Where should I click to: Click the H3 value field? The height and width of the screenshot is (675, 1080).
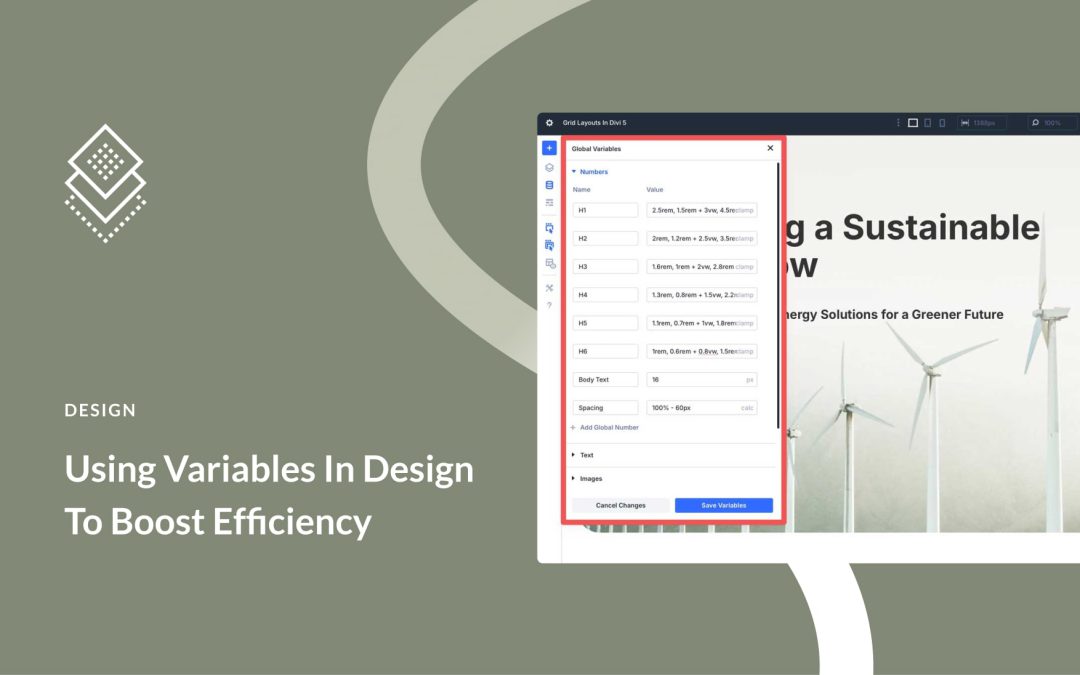pos(702,267)
